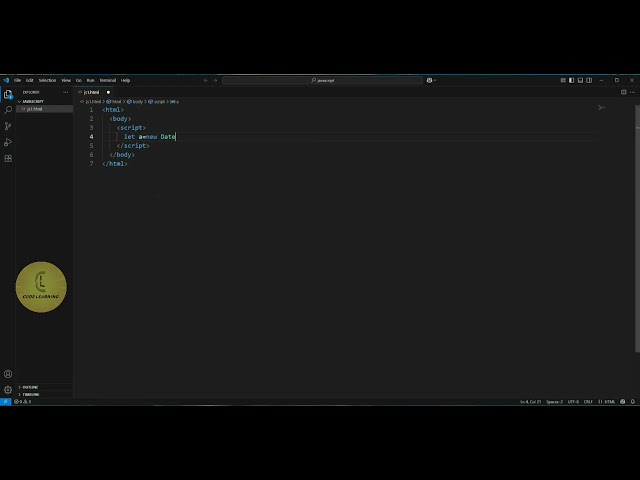
Task: Click the script breadcrumb item
Action: pyautogui.click(x=160, y=102)
